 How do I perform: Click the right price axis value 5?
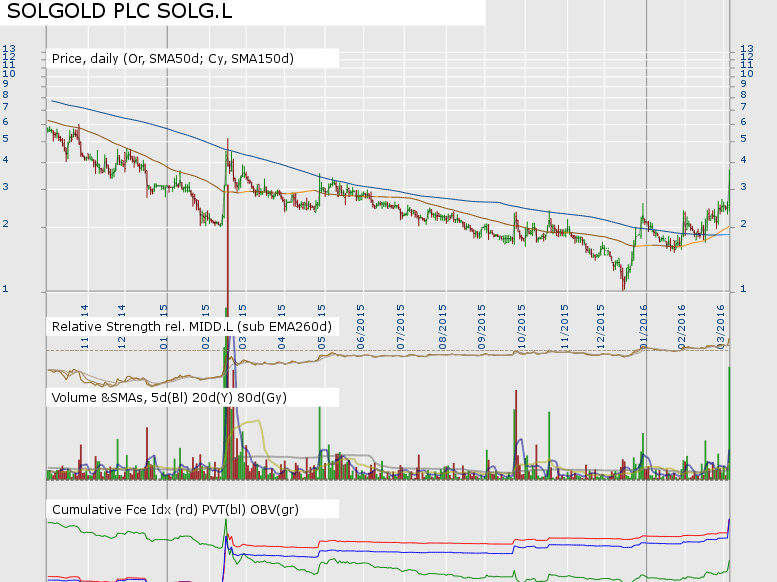click(743, 139)
